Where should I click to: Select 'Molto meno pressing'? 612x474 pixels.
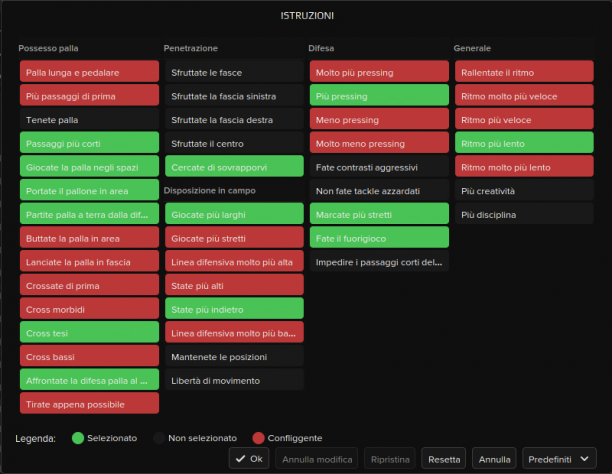click(379, 143)
